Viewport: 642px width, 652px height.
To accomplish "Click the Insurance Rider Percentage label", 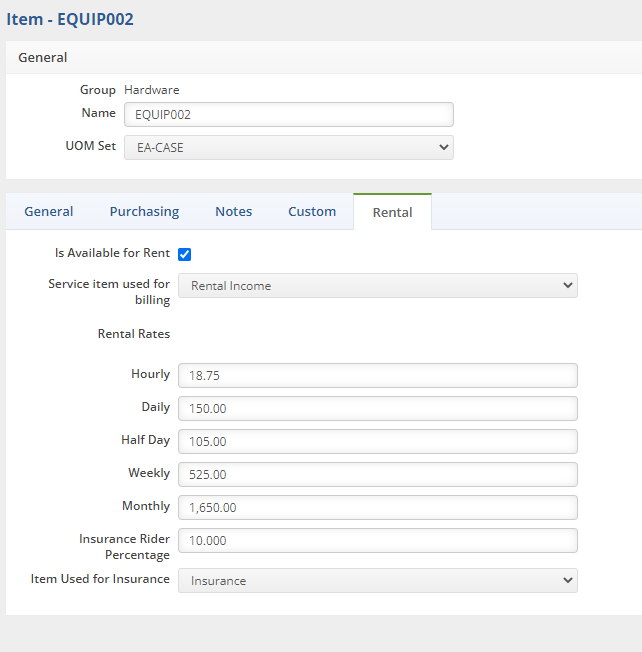I will coord(124,547).
